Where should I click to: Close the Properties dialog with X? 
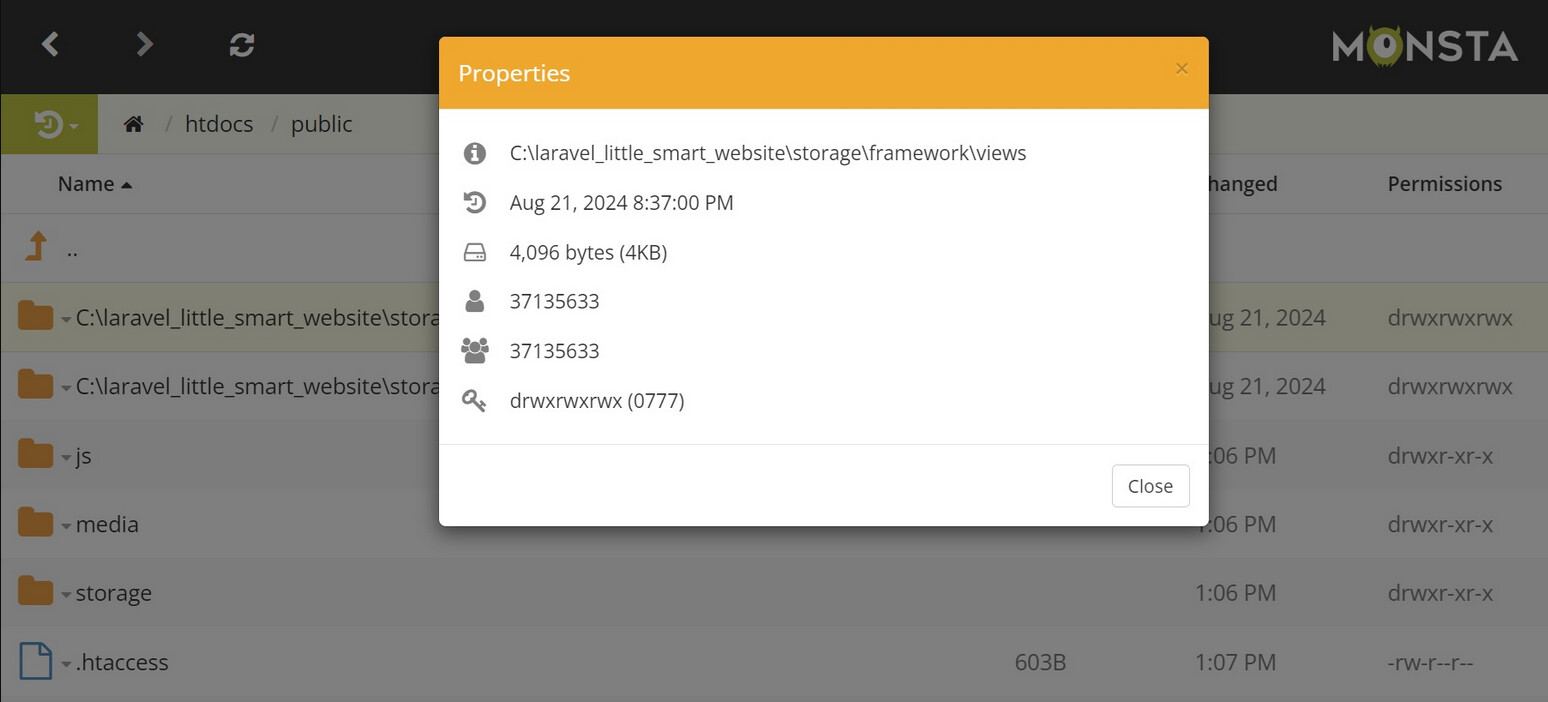1182,69
